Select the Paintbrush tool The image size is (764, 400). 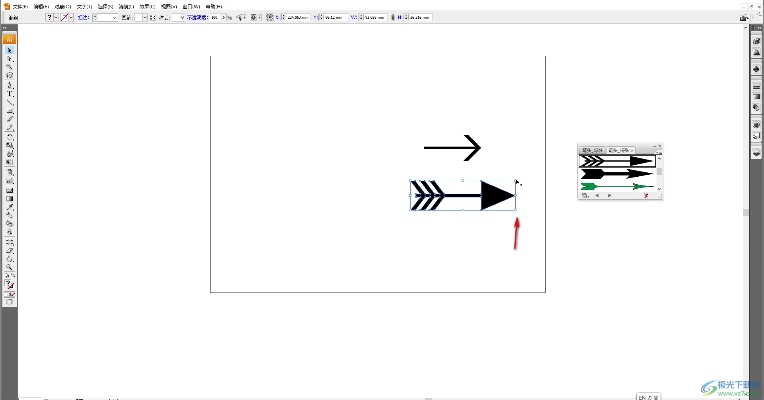[9, 119]
